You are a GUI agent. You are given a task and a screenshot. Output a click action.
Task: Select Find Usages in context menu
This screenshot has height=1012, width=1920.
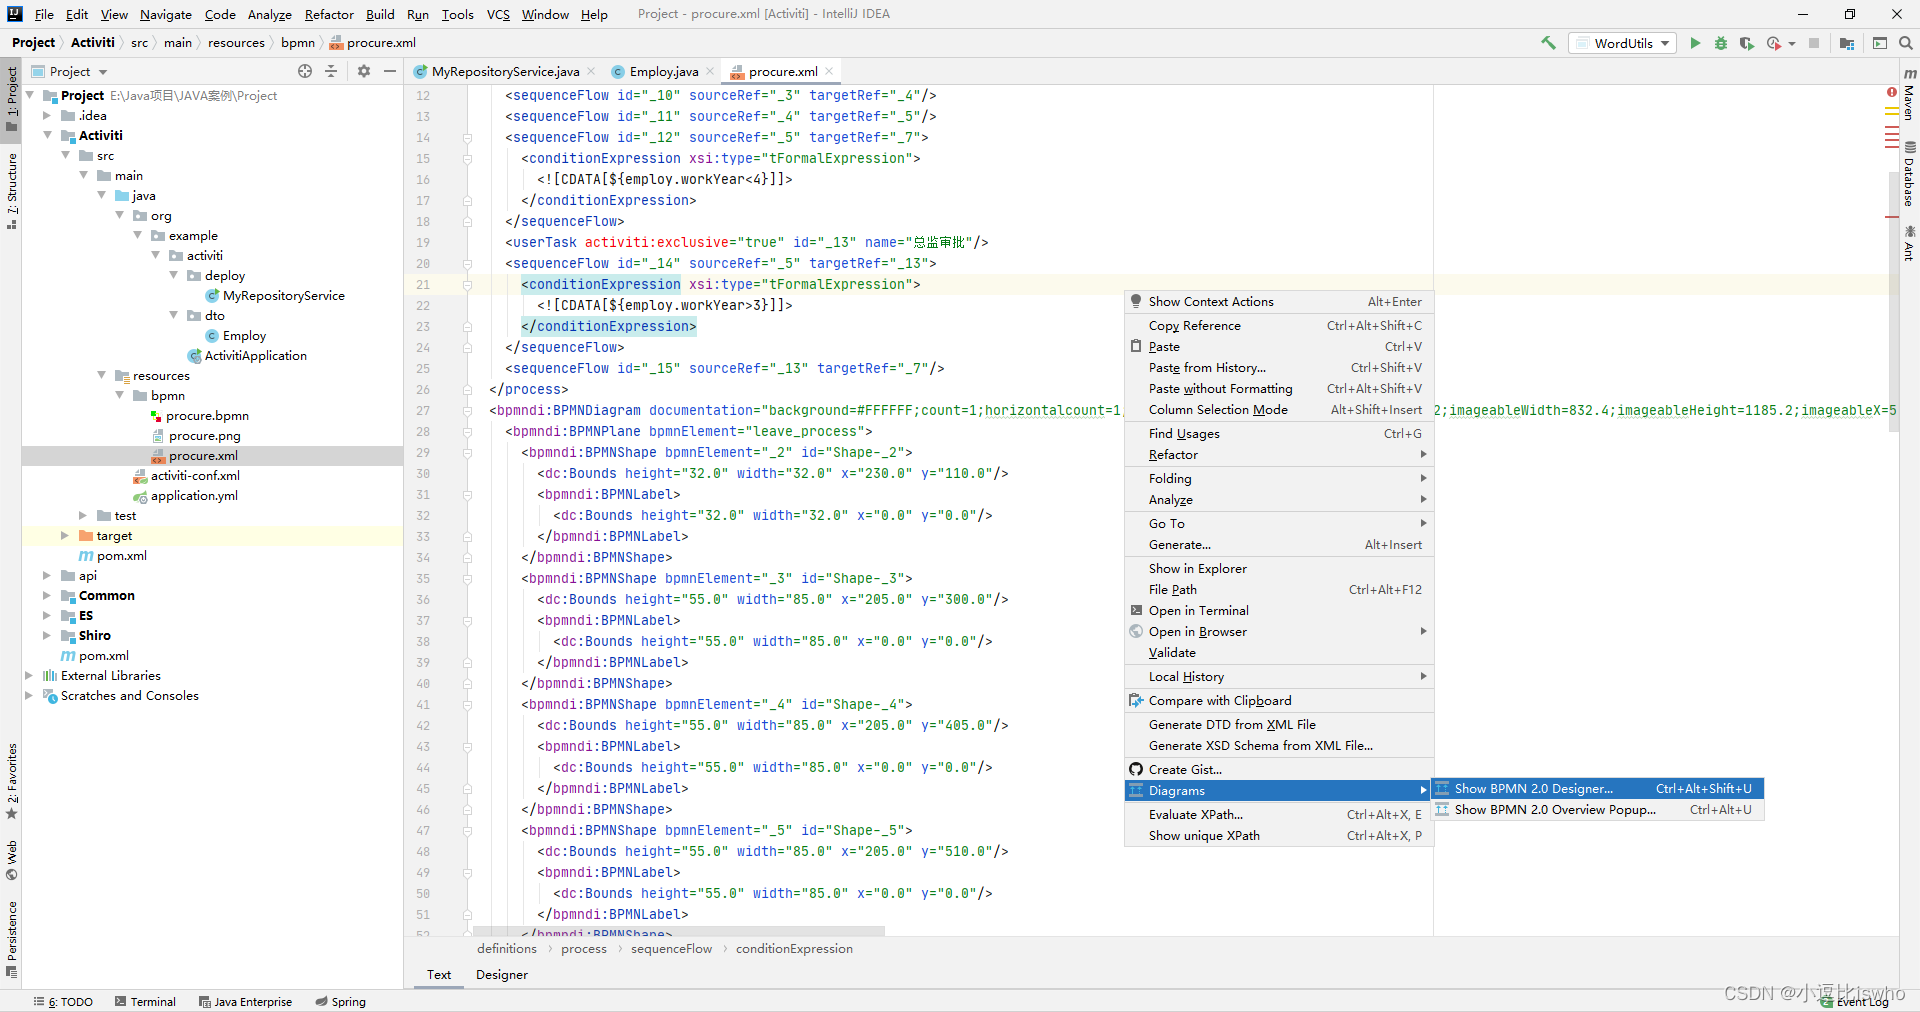pyautogui.click(x=1279, y=433)
